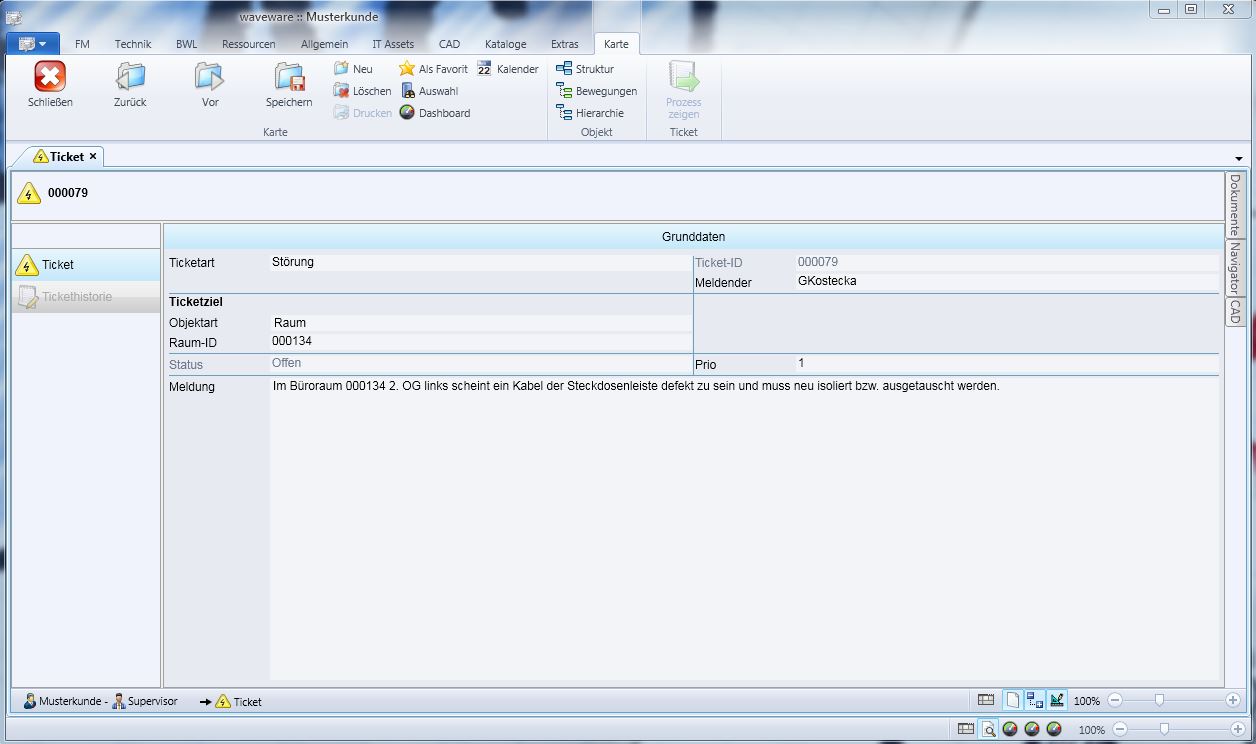The width and height of the screenshot is (1256, 744).
Task: Go back with the Zurück icon
Action: [130, 78]
